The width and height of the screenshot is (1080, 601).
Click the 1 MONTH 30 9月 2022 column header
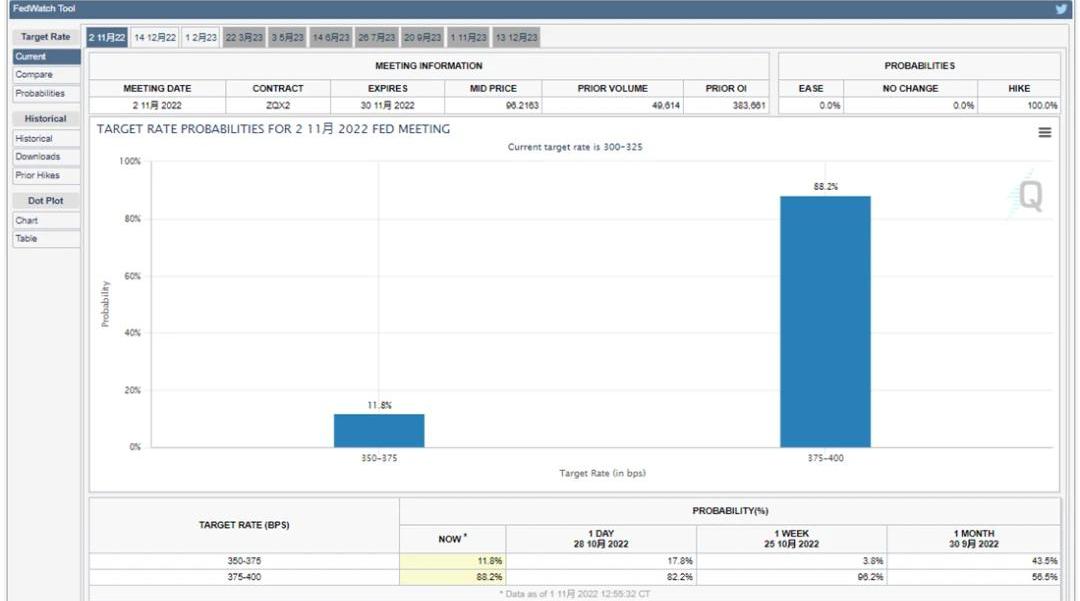(x=973, y=538)
